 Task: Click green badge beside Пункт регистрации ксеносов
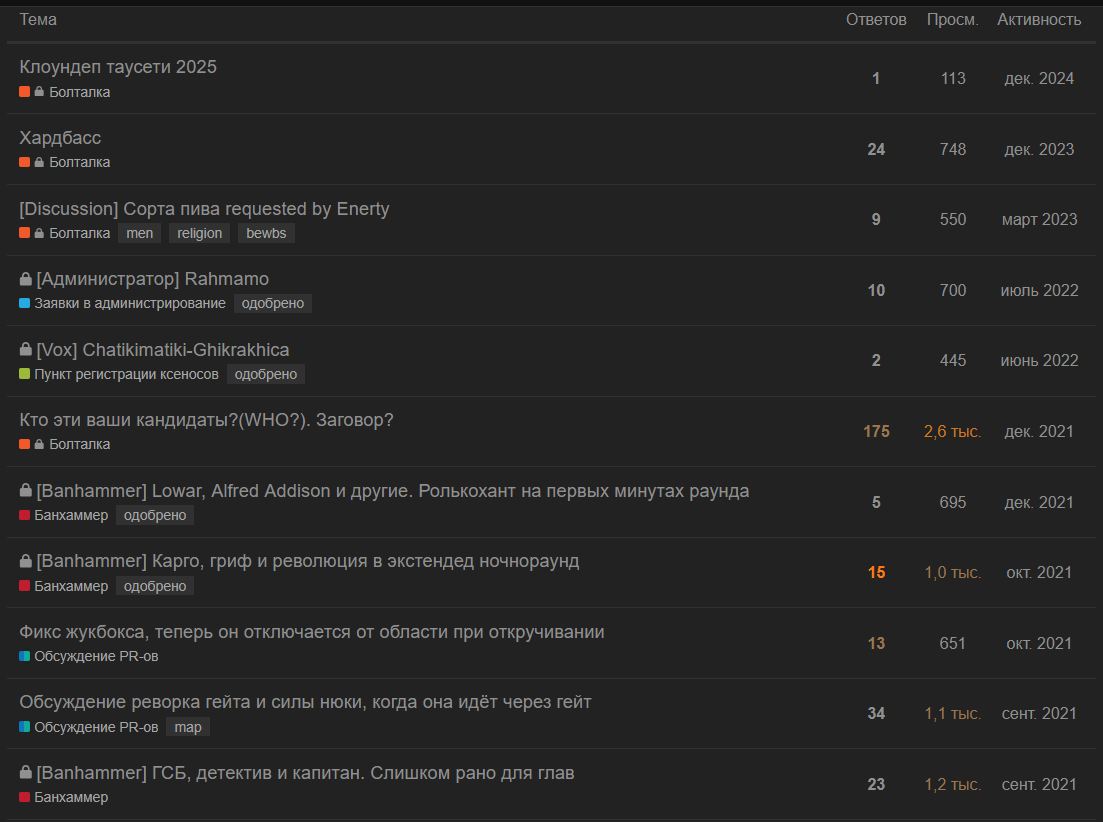point(25,374)
